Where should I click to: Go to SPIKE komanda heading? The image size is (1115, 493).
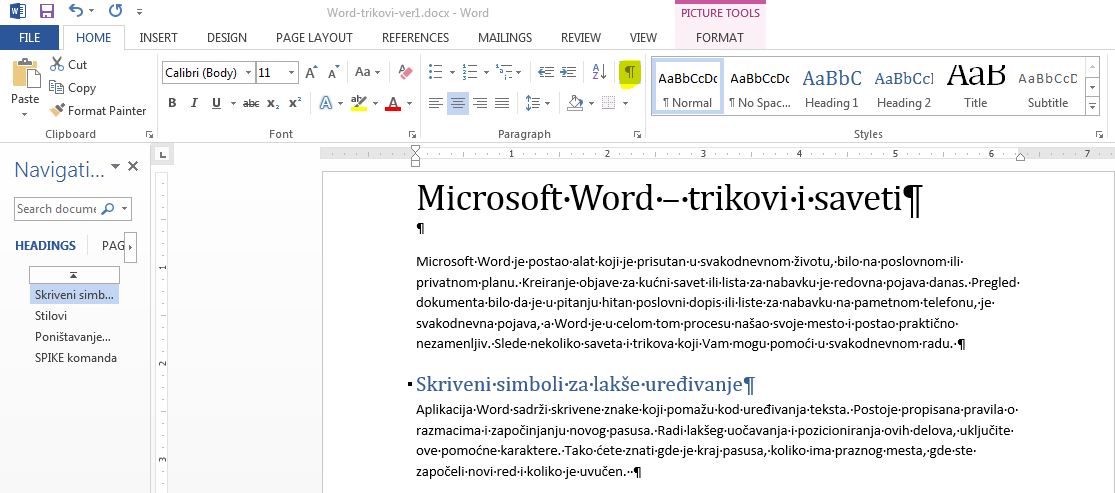(76, 358)
